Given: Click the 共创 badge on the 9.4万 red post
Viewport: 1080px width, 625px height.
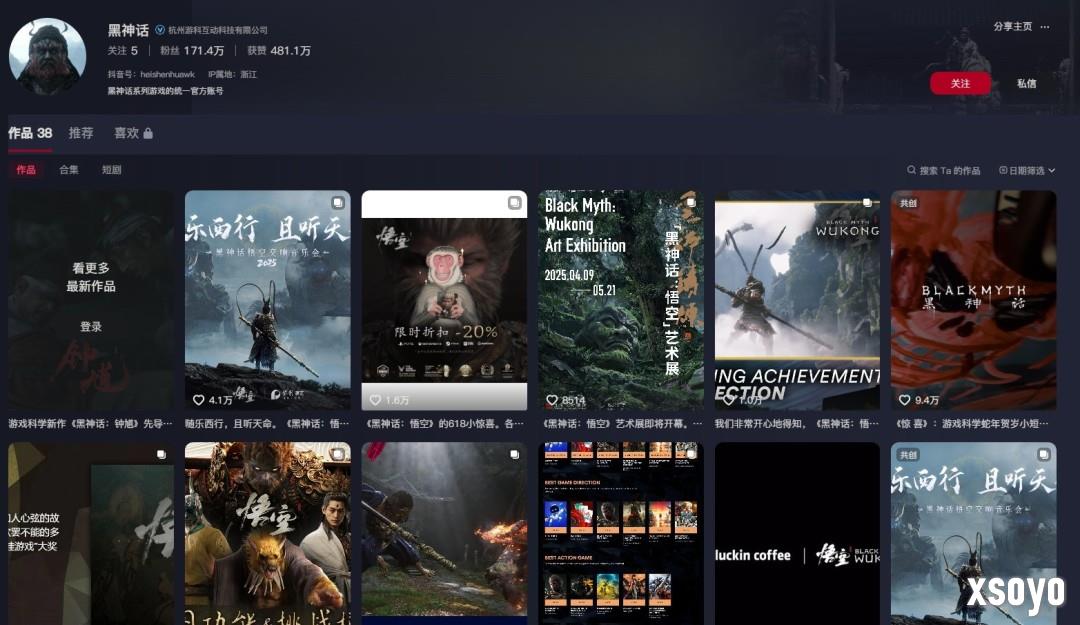Looking at the screenshot, I should [908, 203].
